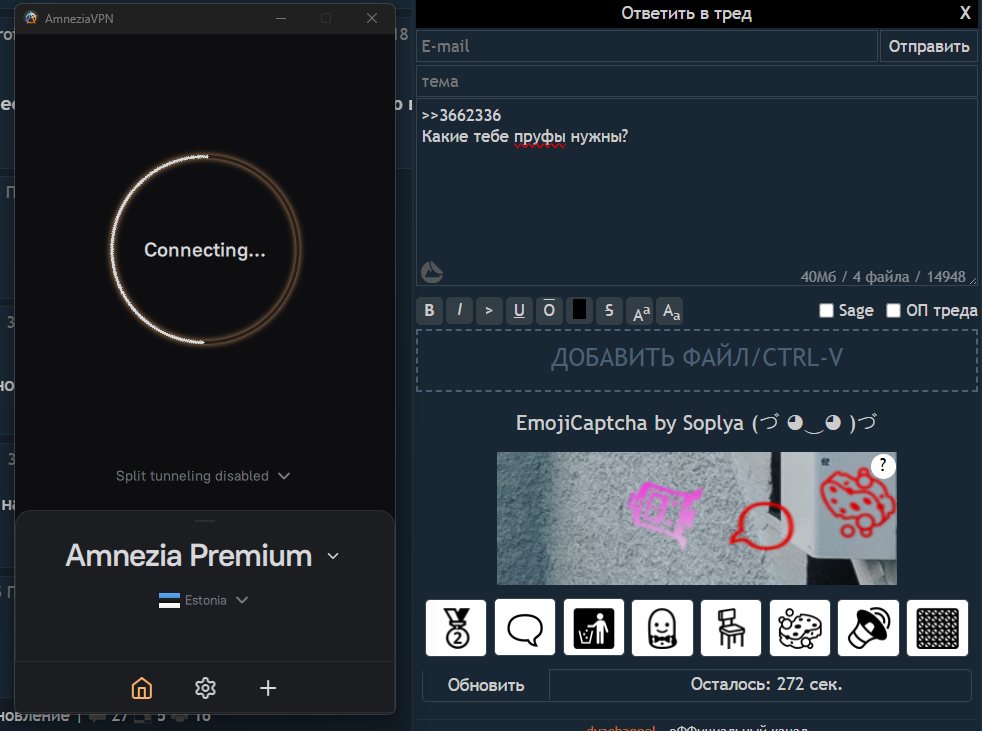Select the dotted grid pattern emoji
The width and height of the screenshot is (982, 731).
coord(938,628)
